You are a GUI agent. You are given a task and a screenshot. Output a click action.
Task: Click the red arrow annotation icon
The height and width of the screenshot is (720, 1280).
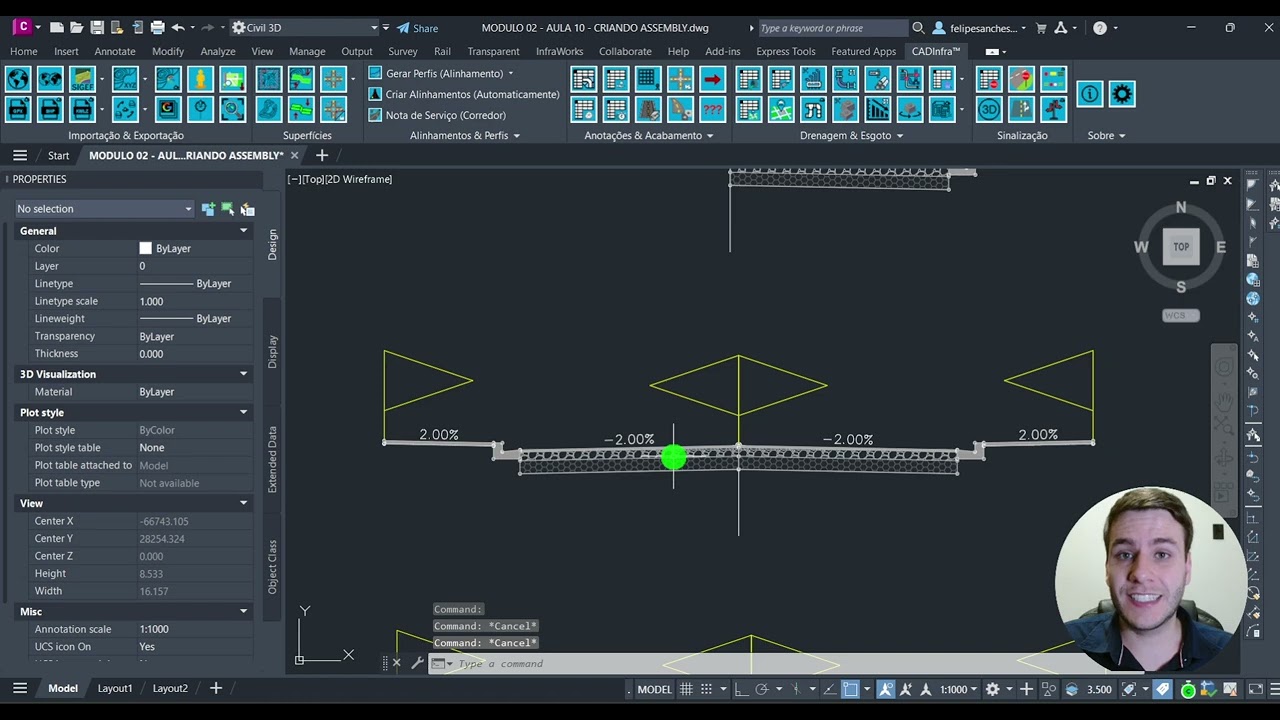712,78
